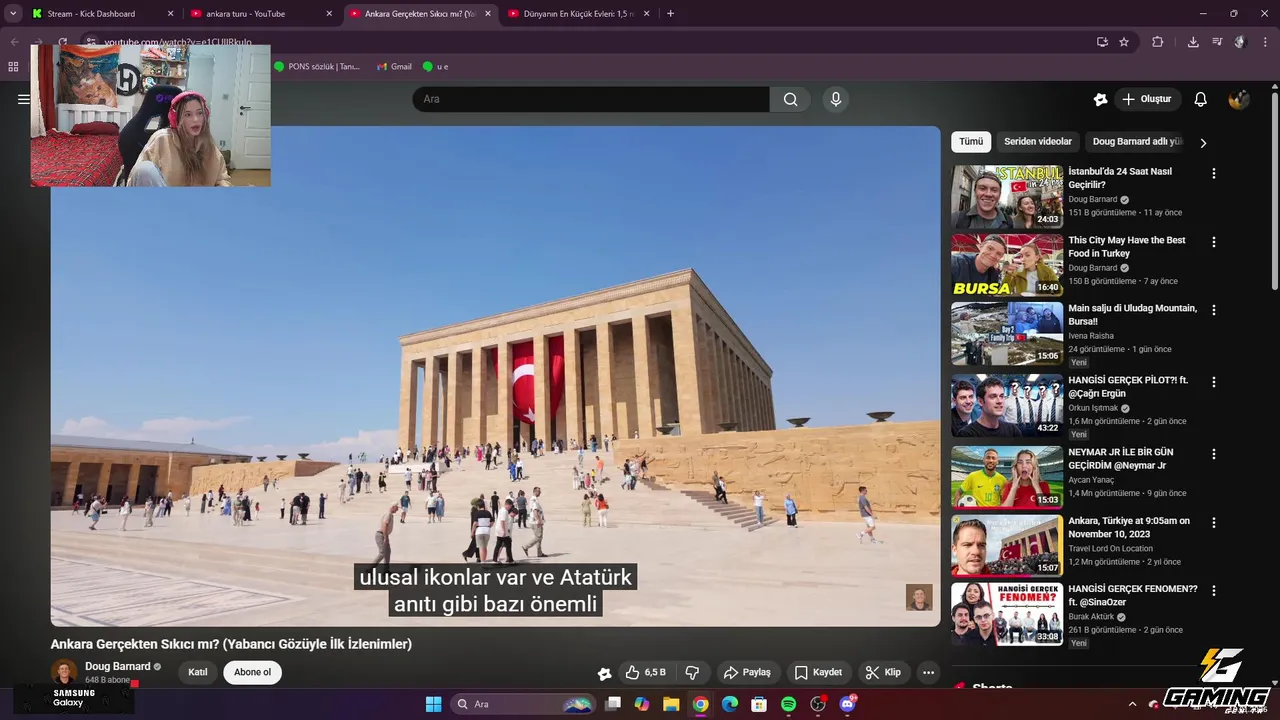Click the Oluştur create button
The image size is (1280, 720).
(1147, 99)
